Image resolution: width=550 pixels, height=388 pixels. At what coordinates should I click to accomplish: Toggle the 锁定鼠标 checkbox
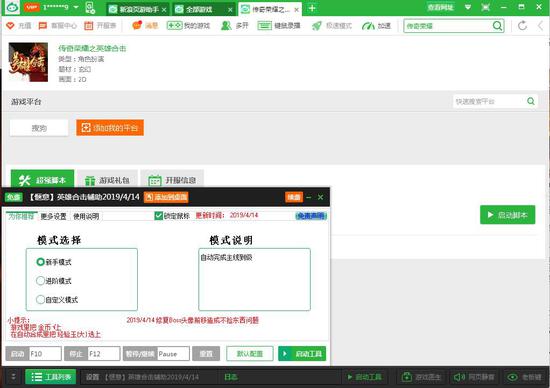pyautogui.click(x=159, y=216)
